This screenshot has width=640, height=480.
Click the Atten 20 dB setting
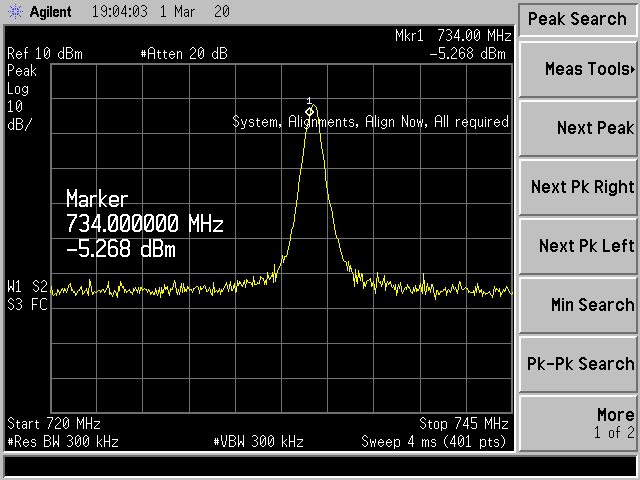coord(184,54)
